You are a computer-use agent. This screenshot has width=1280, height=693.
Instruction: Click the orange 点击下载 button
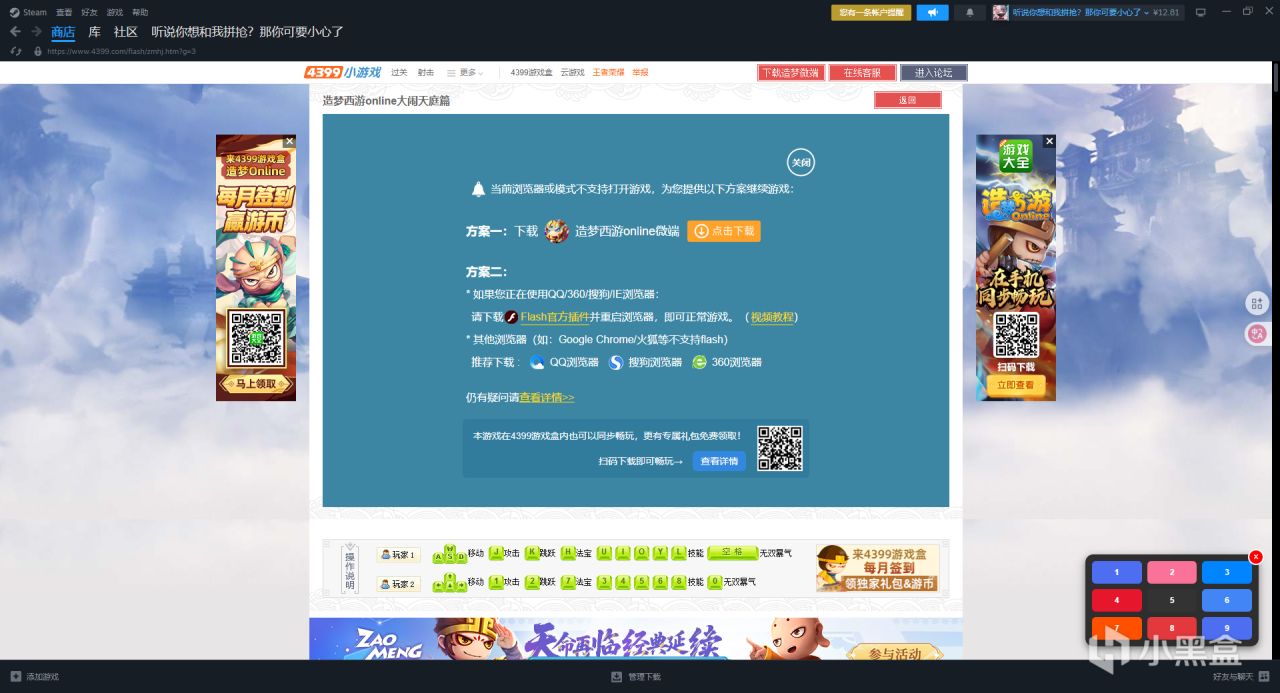[724, 231]
